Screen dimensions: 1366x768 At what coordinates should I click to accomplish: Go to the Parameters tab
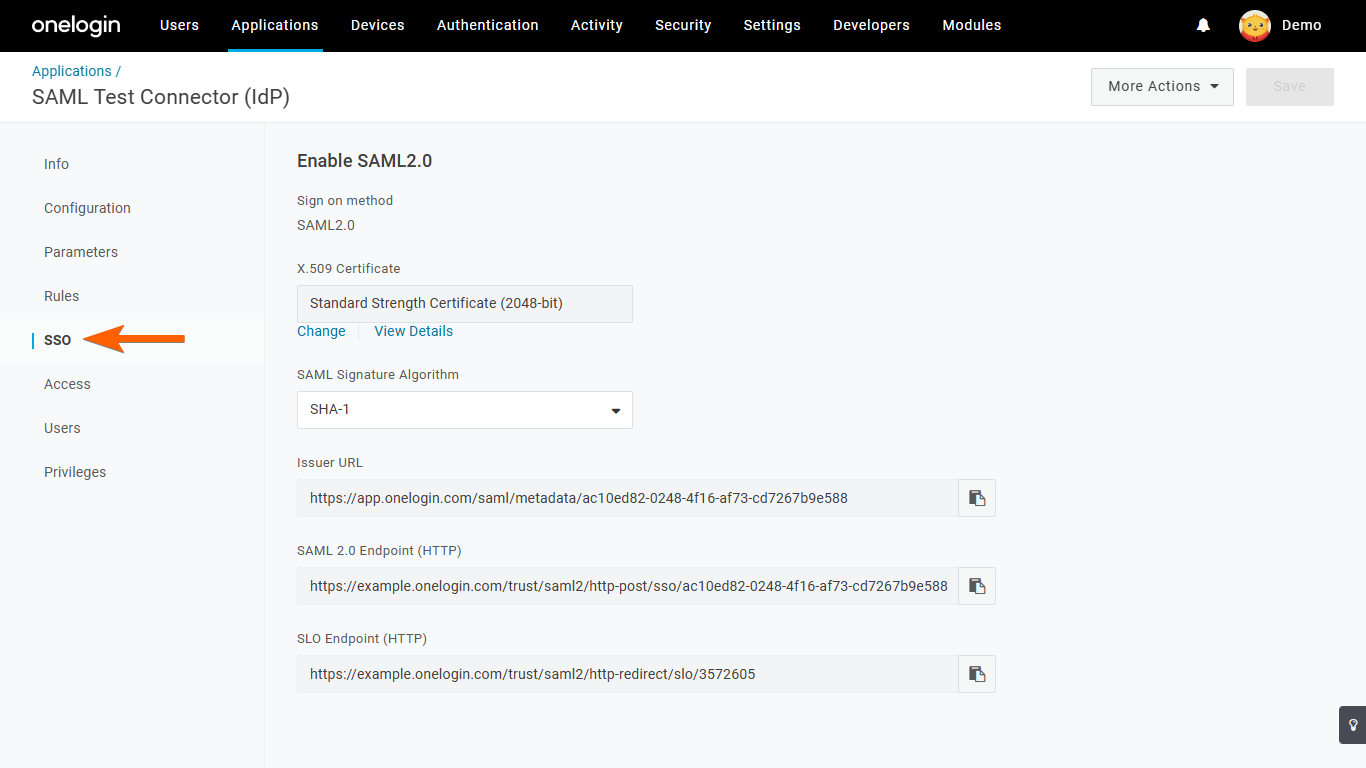pyautogui.click(x=81, y=252)
